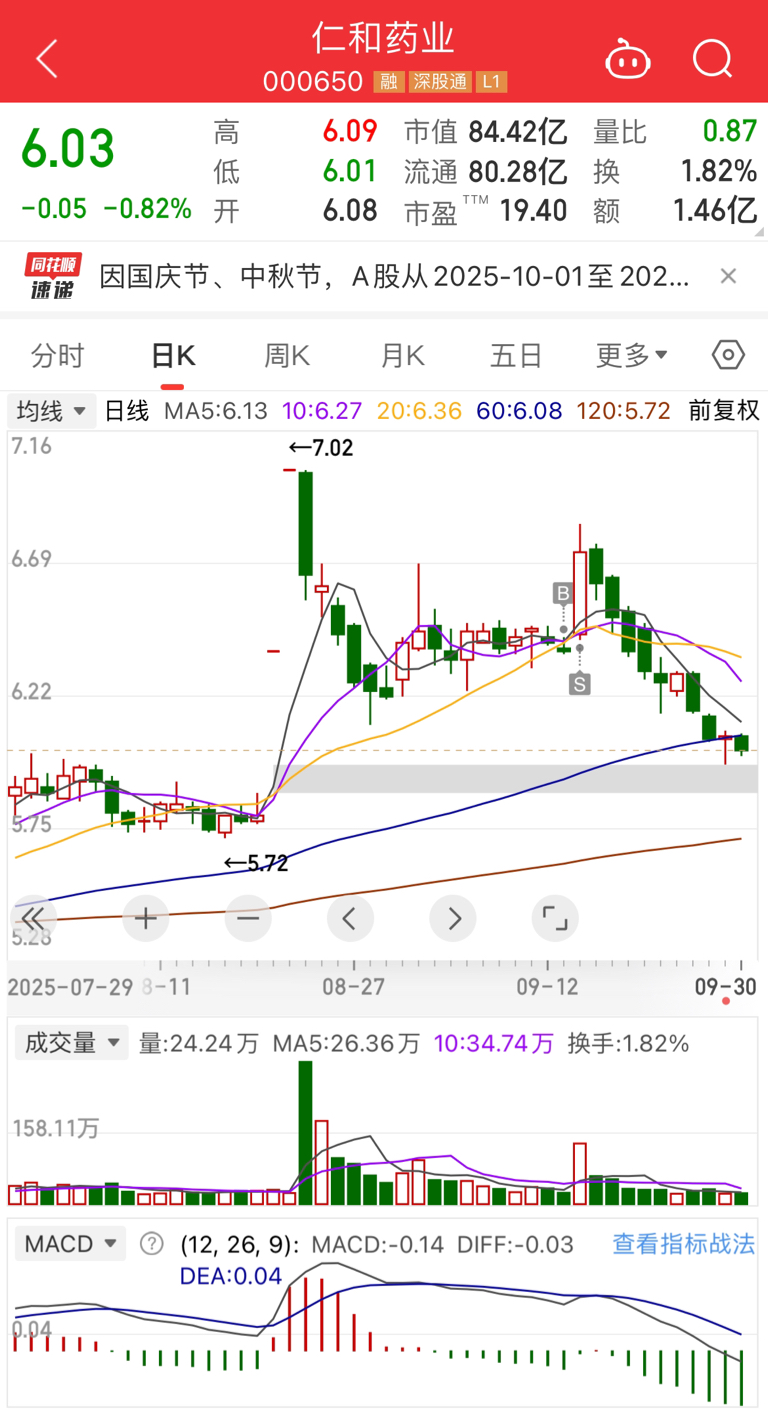This screenshot has width=768, height=1422.
Task: Tap the 7.02 peak price annotation
Action: point(320,448)
